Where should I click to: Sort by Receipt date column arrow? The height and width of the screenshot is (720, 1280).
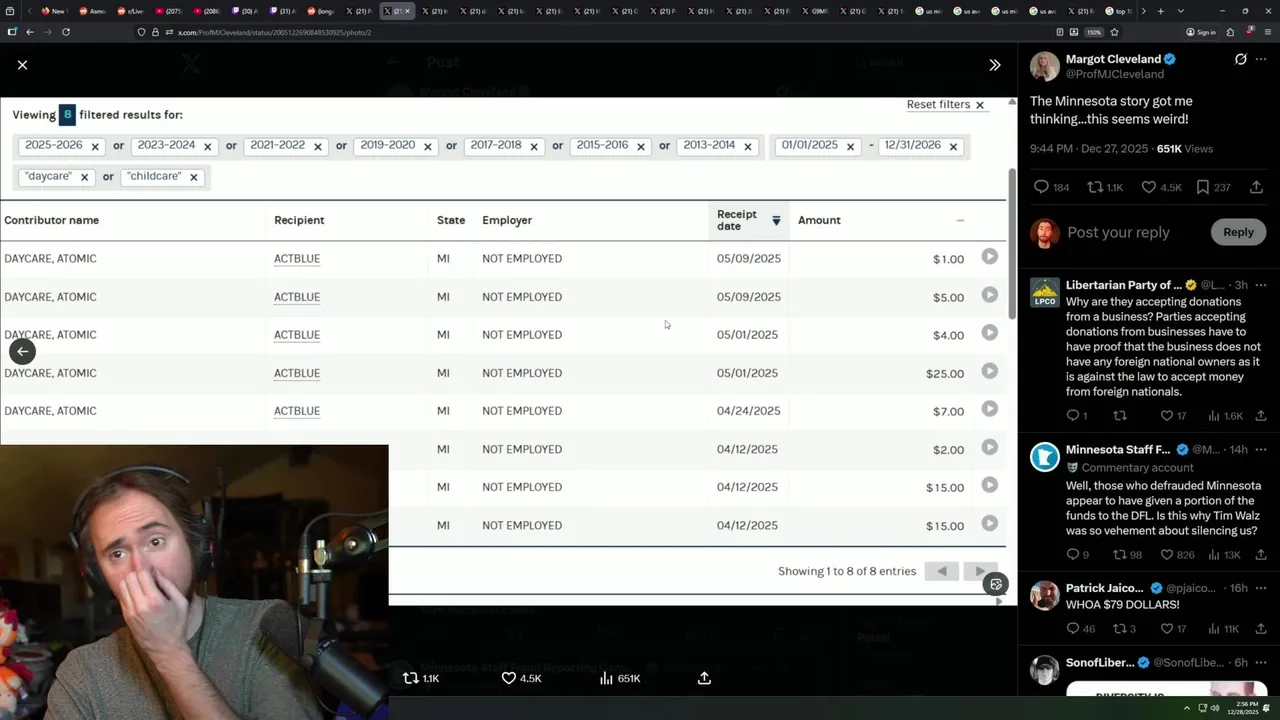tap(776, 220)
